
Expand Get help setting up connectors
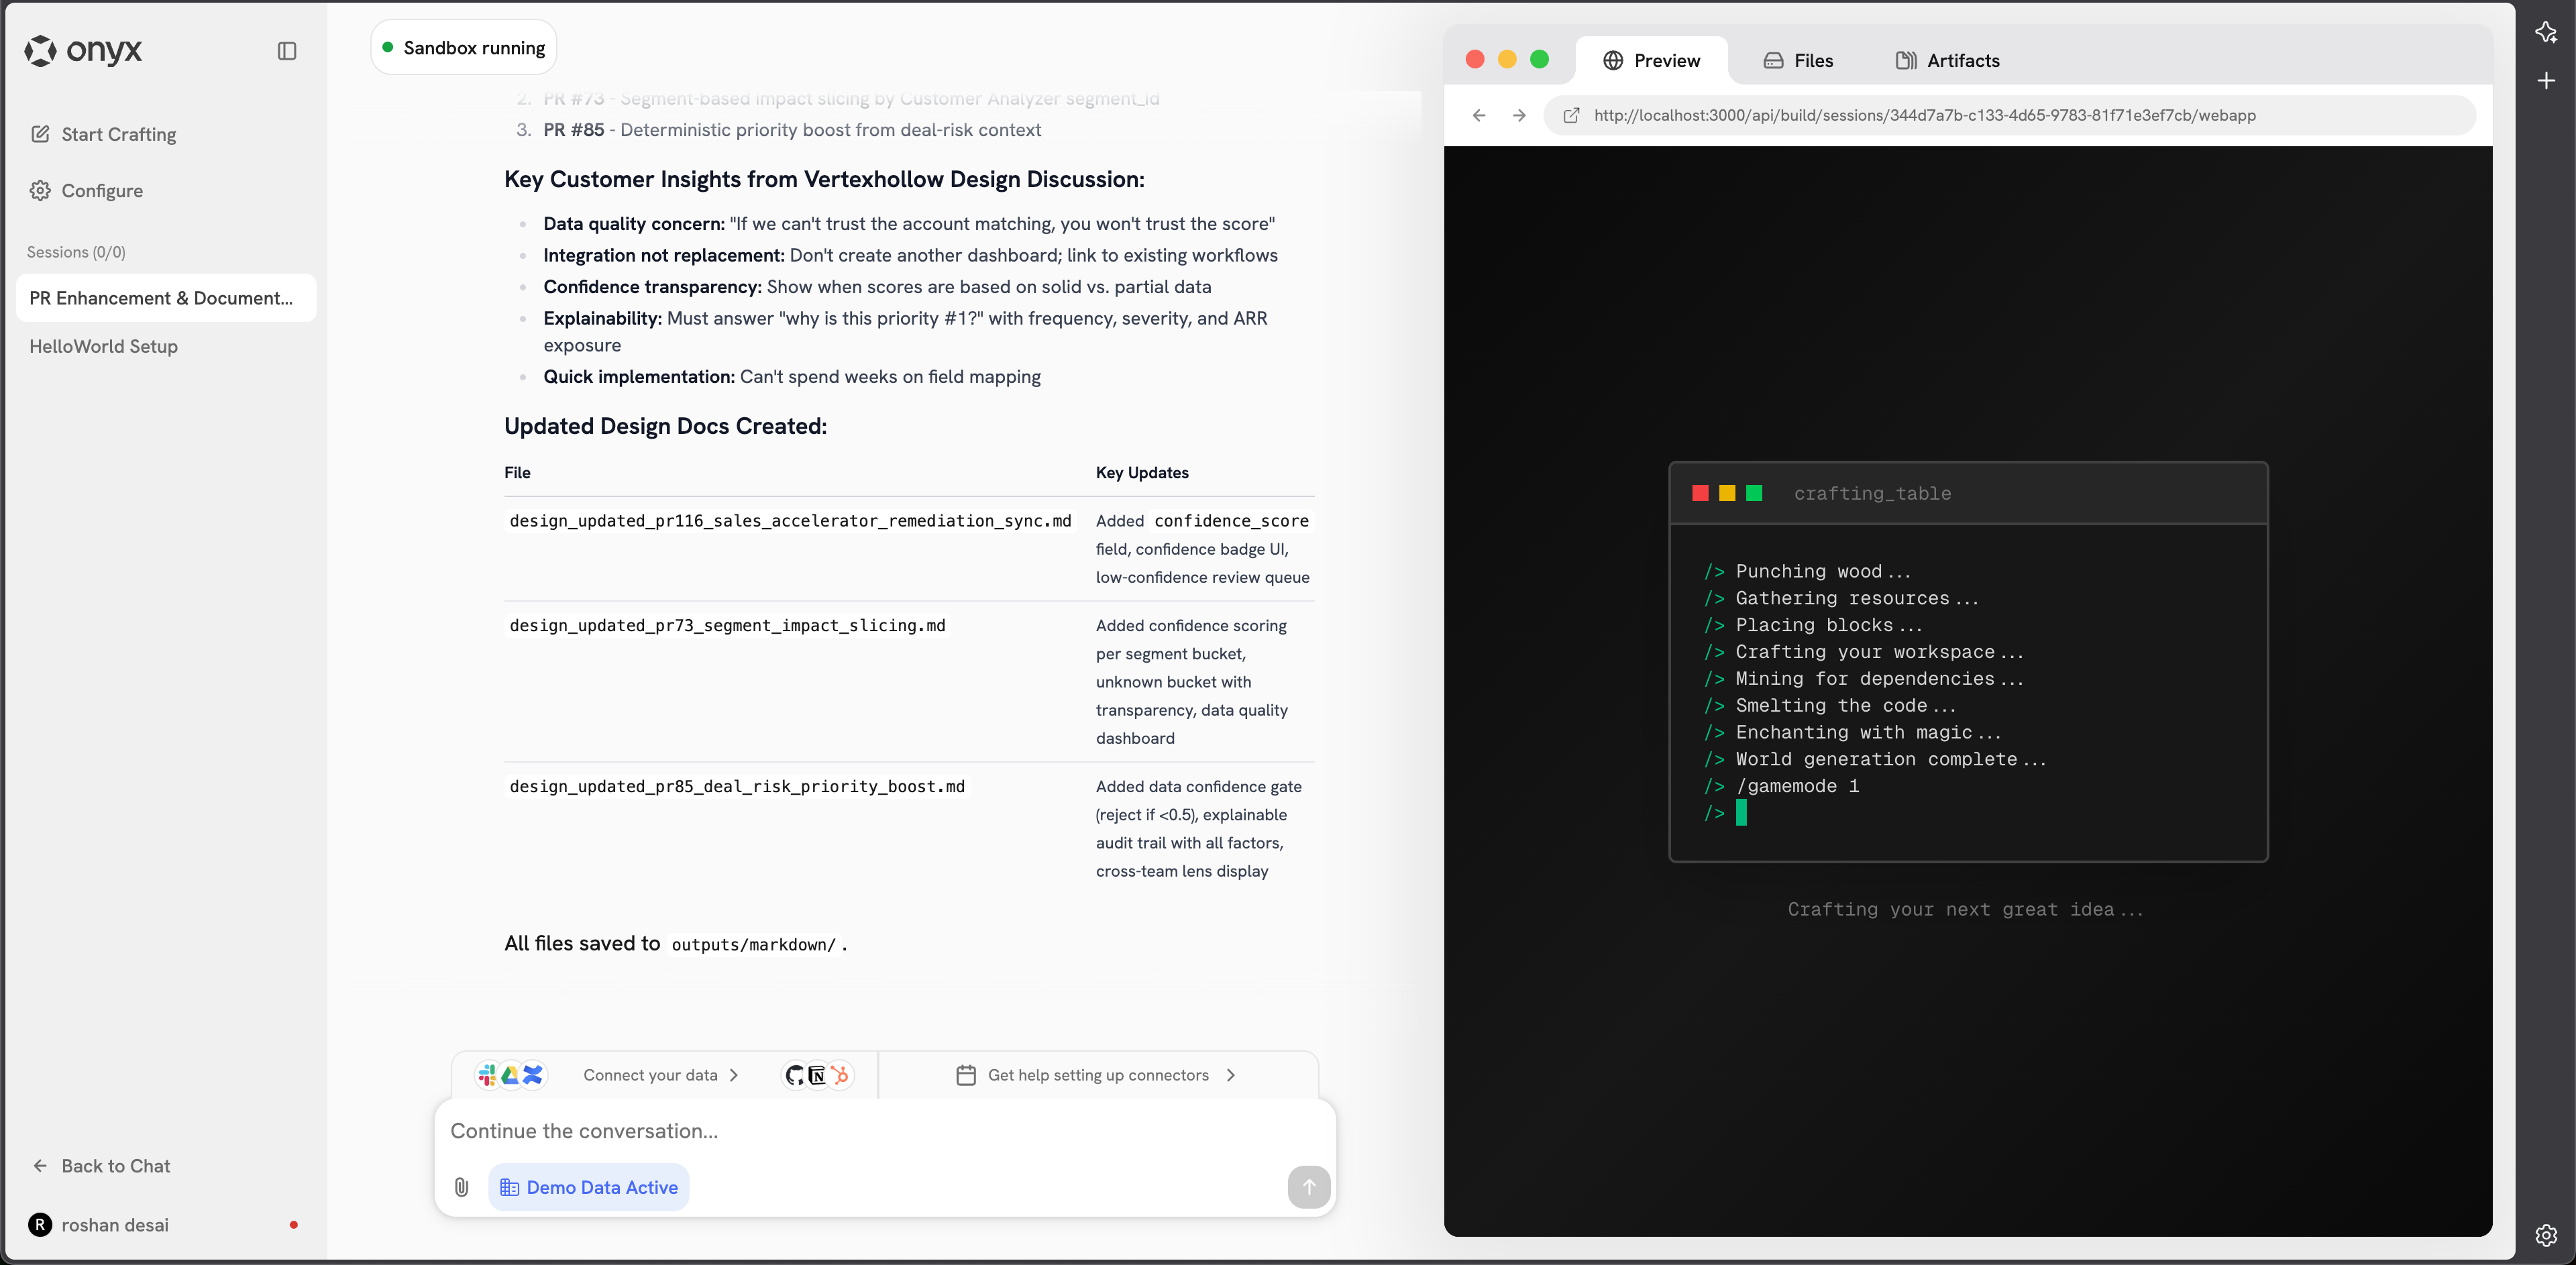(x=1230, y=1075)
